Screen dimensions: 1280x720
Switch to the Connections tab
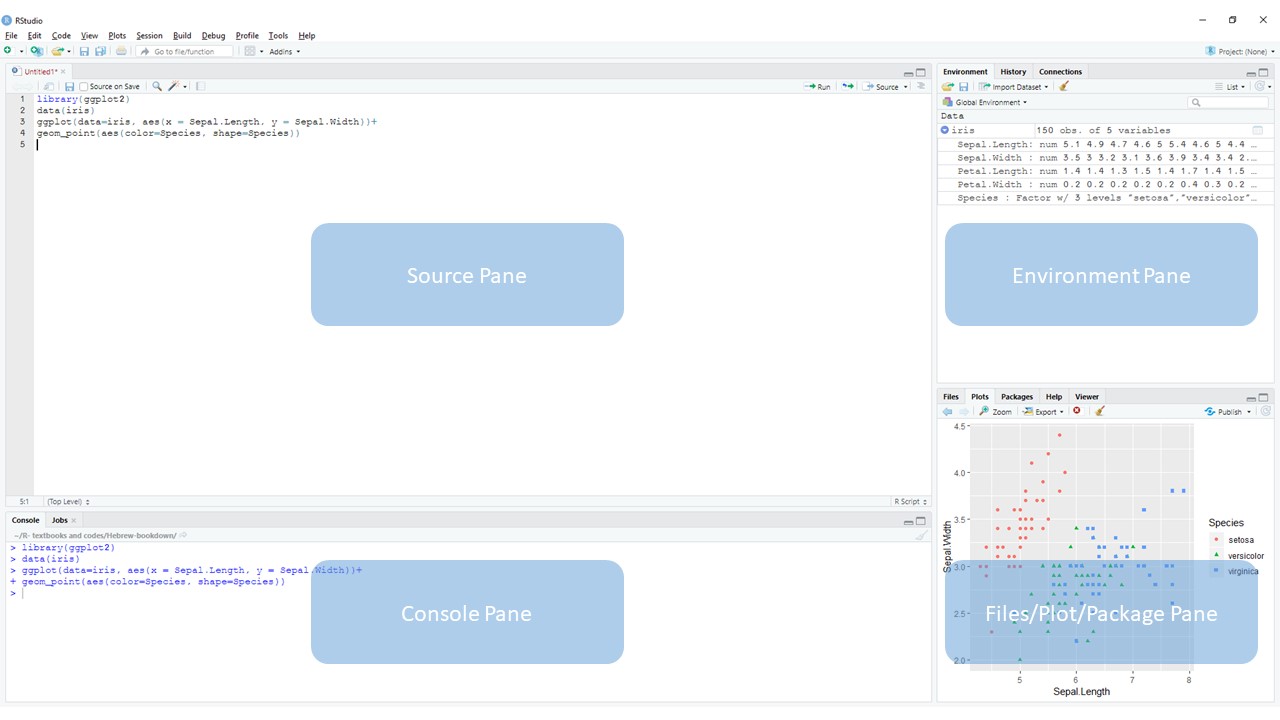(x=1060, y=72)
